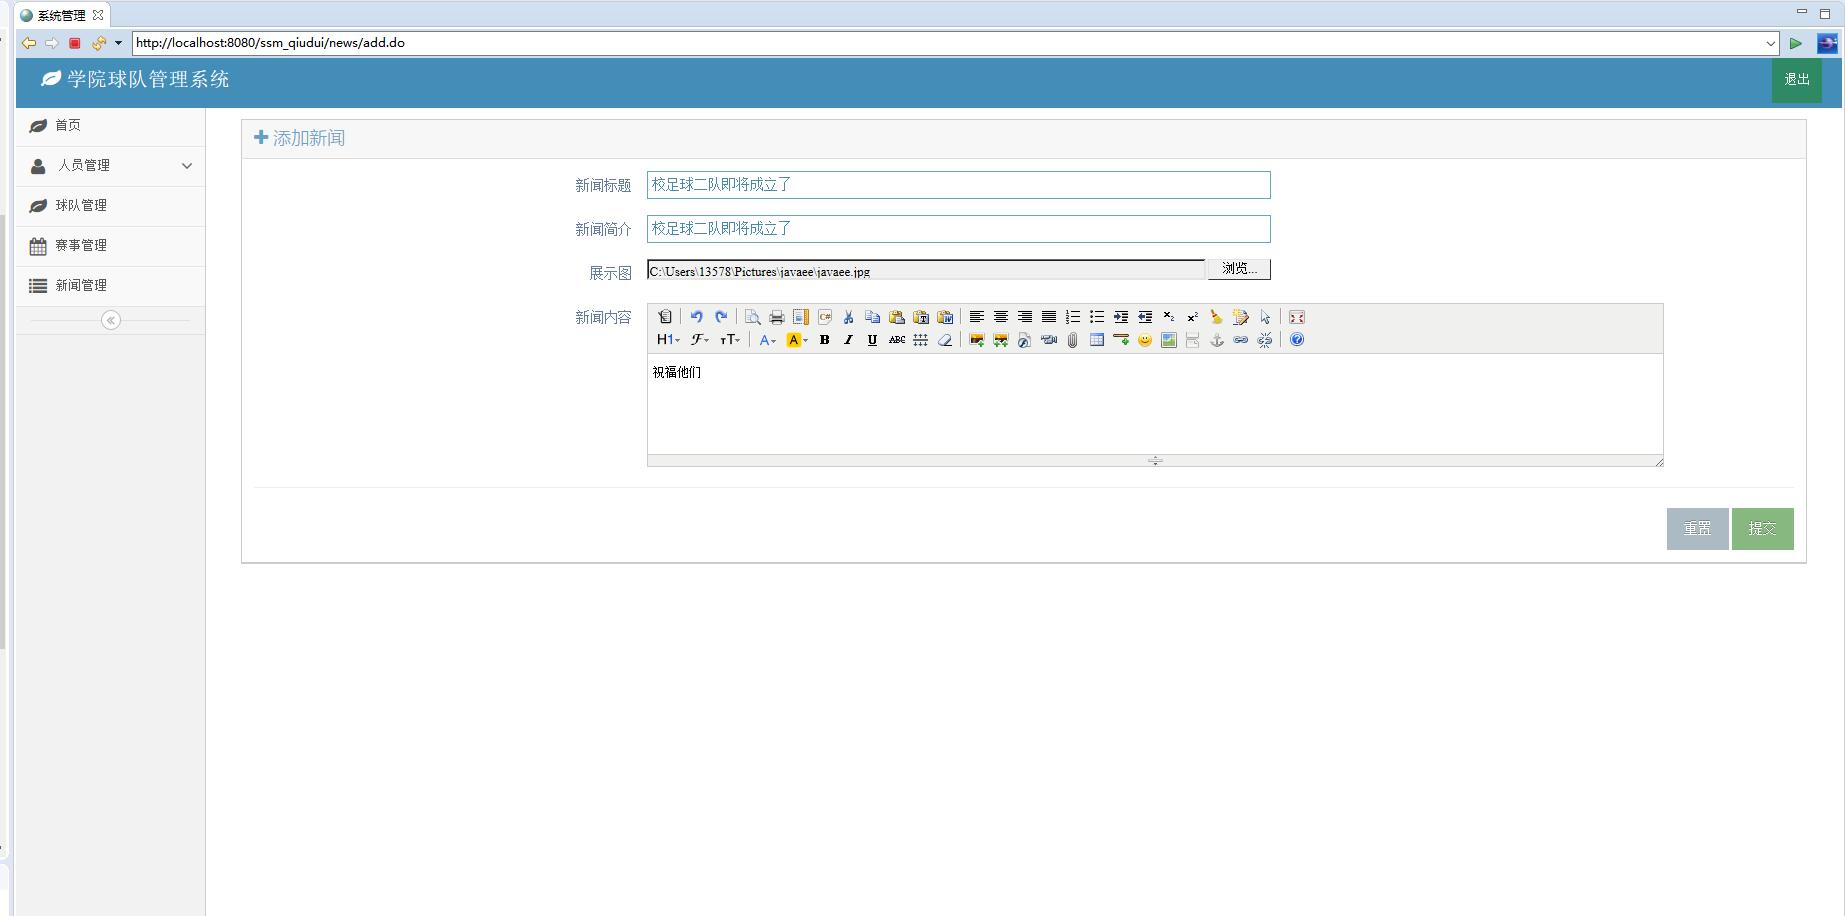
Task: Open the emoticon smiley picker
Action: pos(1145,340)
